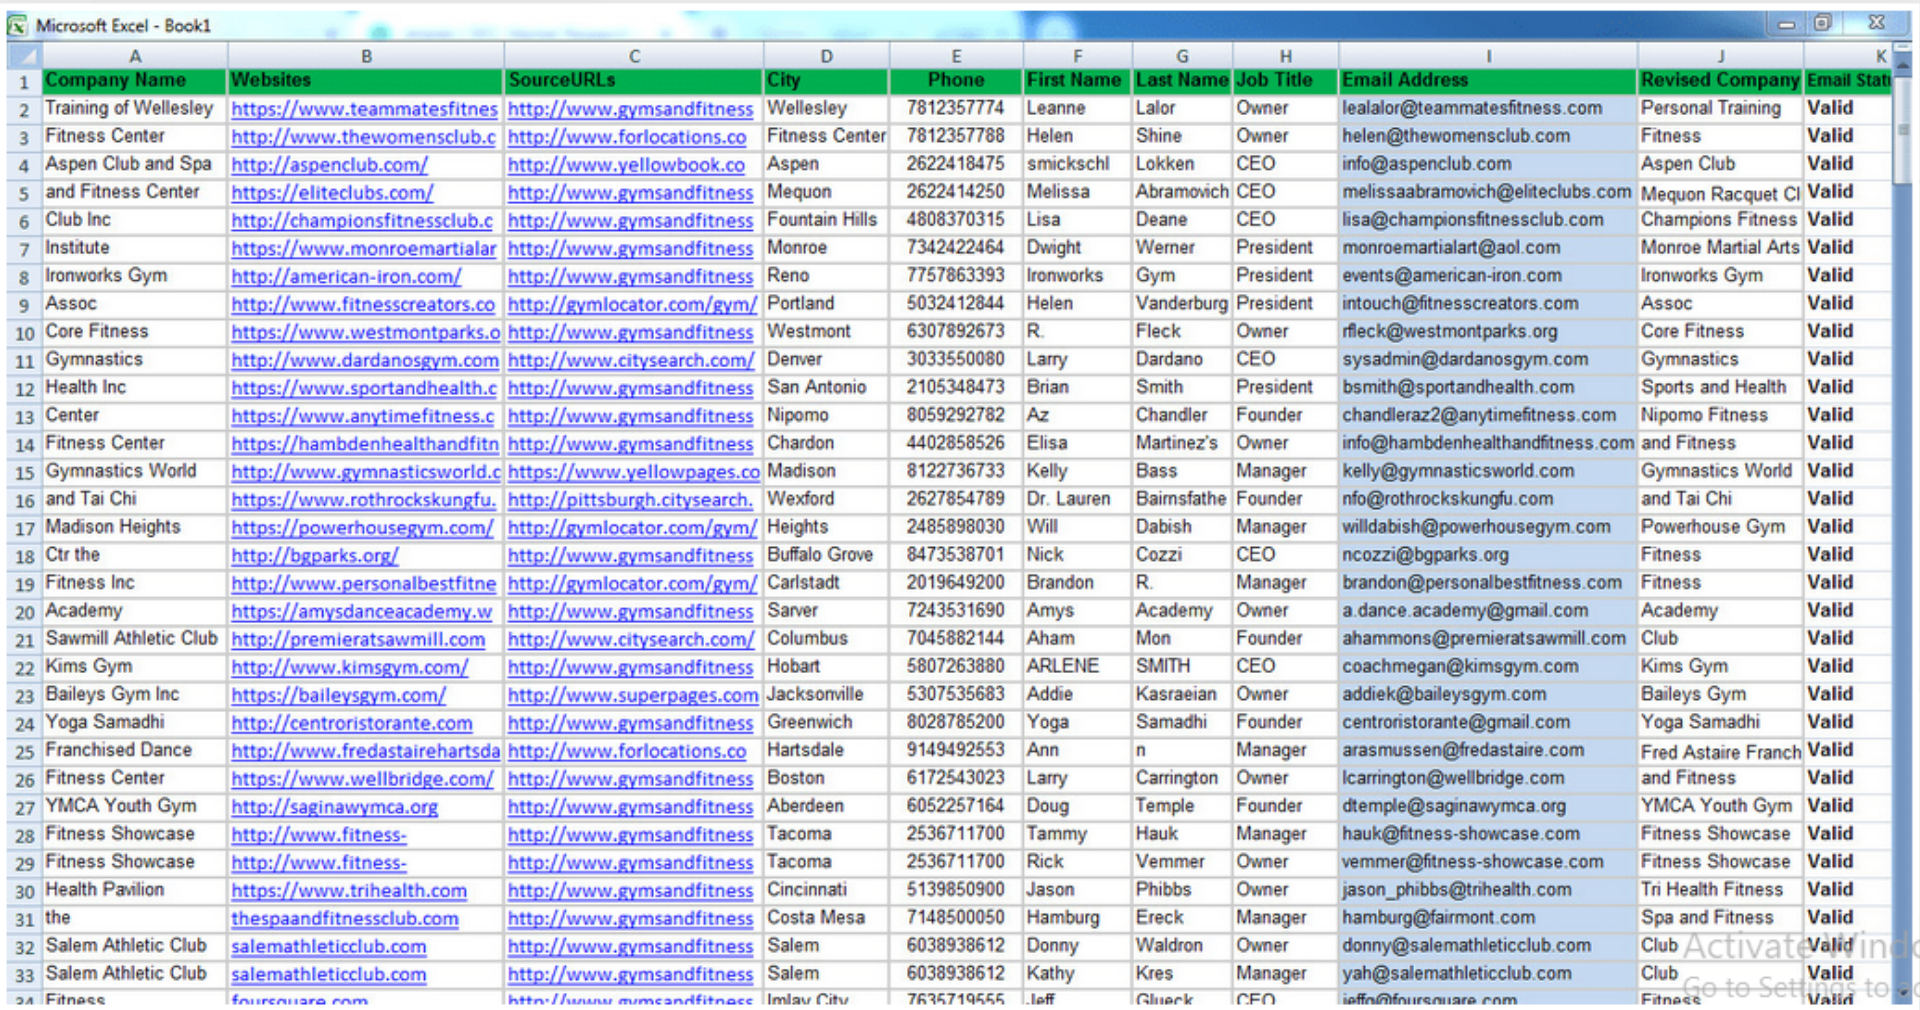The height and width of the screenshot is (1010, 1920).
Task: Select column header A for Company Name
Action: pyautogui.click(x=135, y=56)
